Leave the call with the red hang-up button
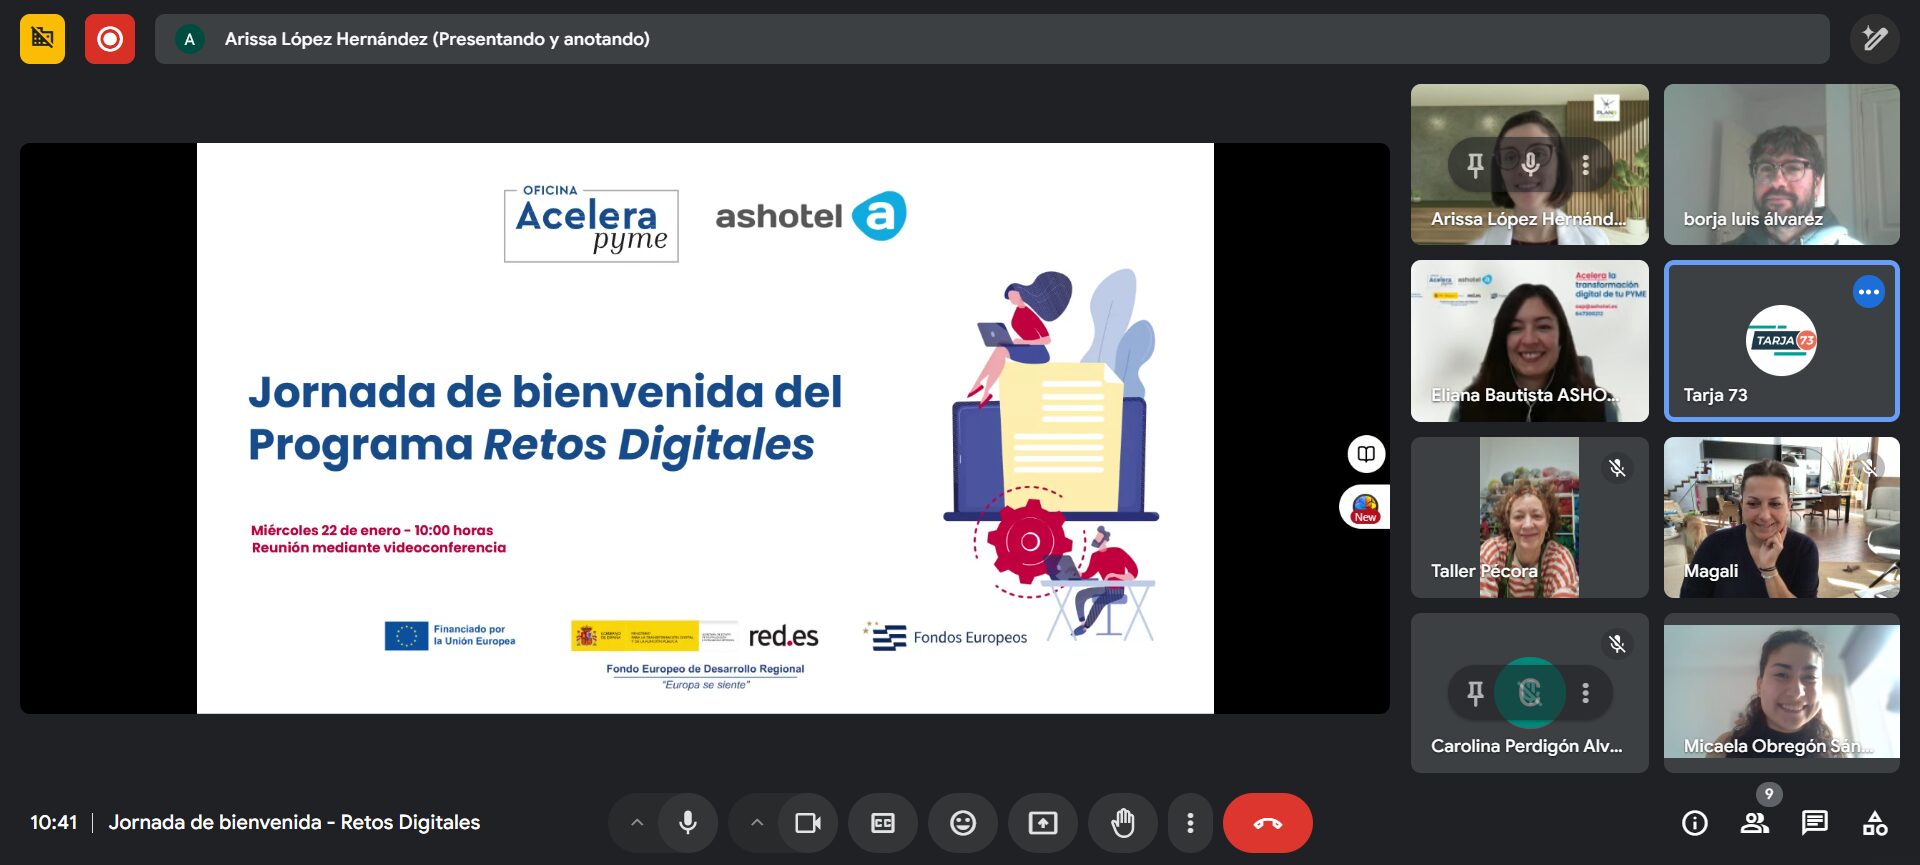Screen dimensions: 1920x865 click(1268, 823)
